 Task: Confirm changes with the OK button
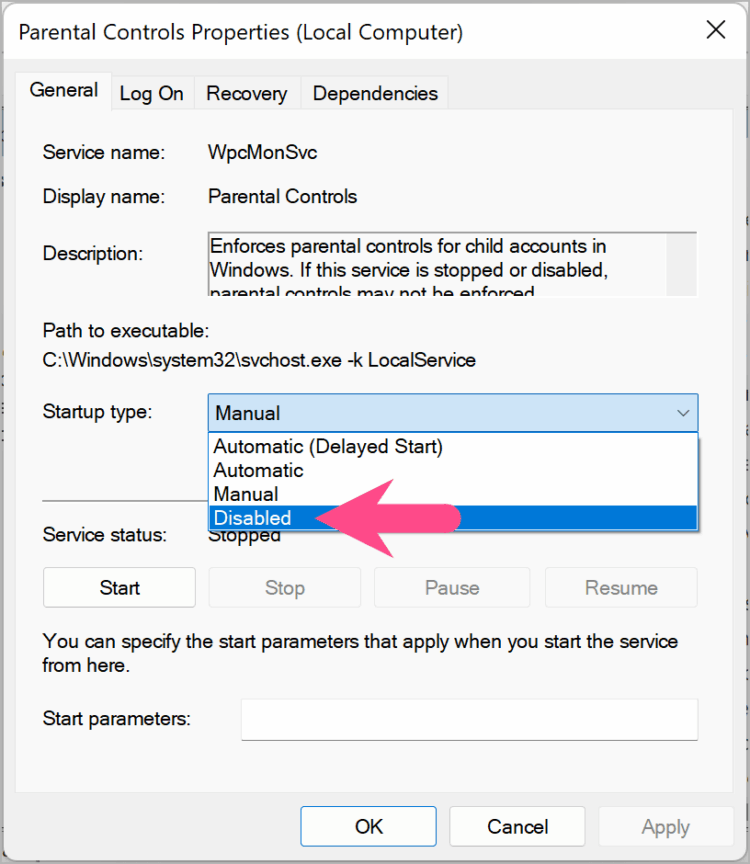(368, 826)
